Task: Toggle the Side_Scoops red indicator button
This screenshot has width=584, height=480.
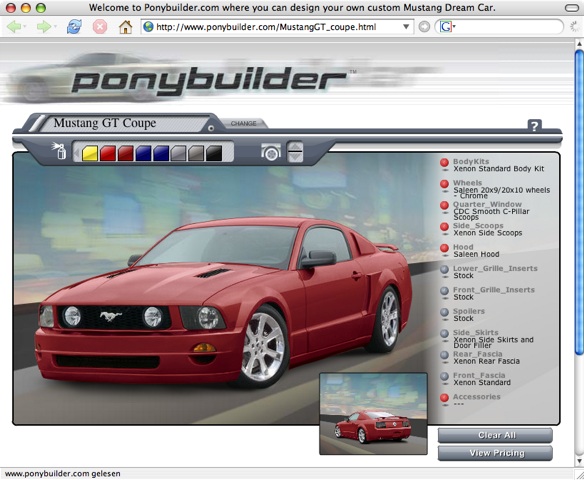Action: [x=444, y=227]
